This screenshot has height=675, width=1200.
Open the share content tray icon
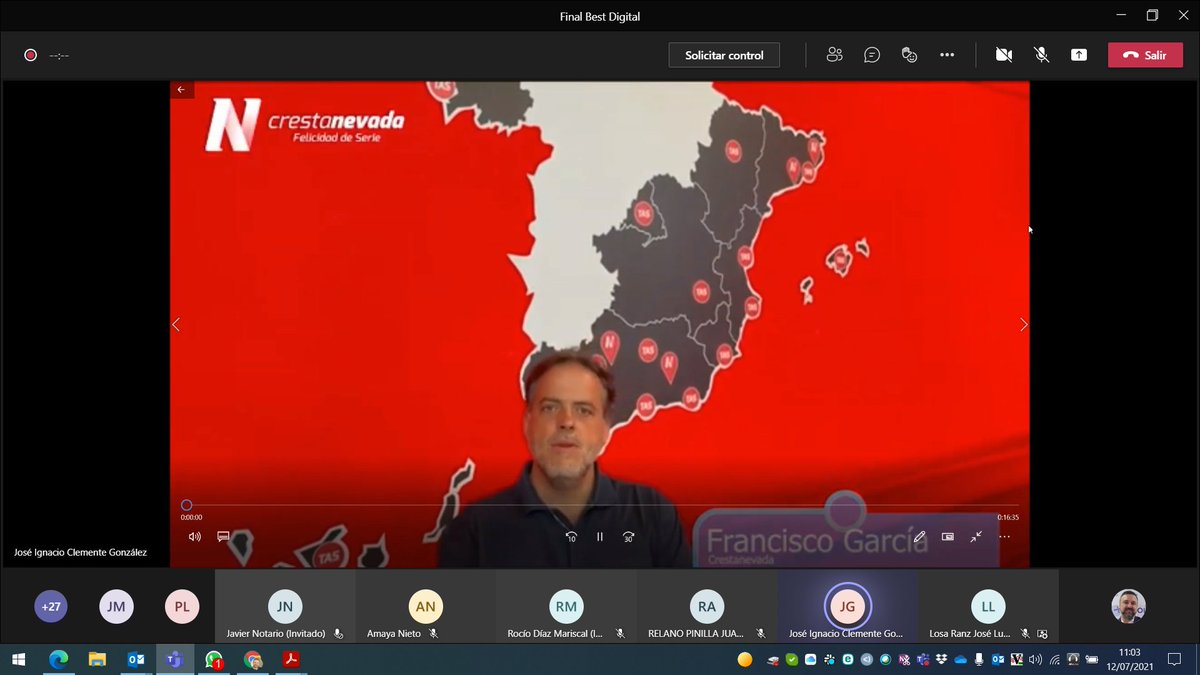pyautogui.click(x=1079, y=55)
